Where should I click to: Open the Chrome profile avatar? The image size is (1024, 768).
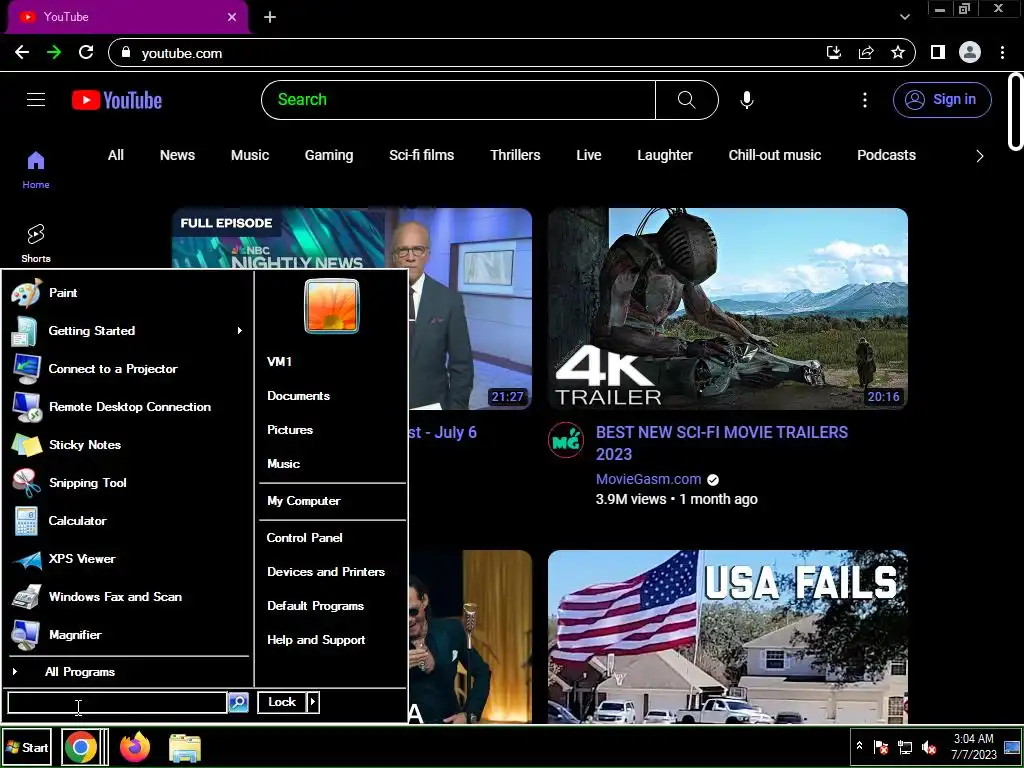point(970,52)
